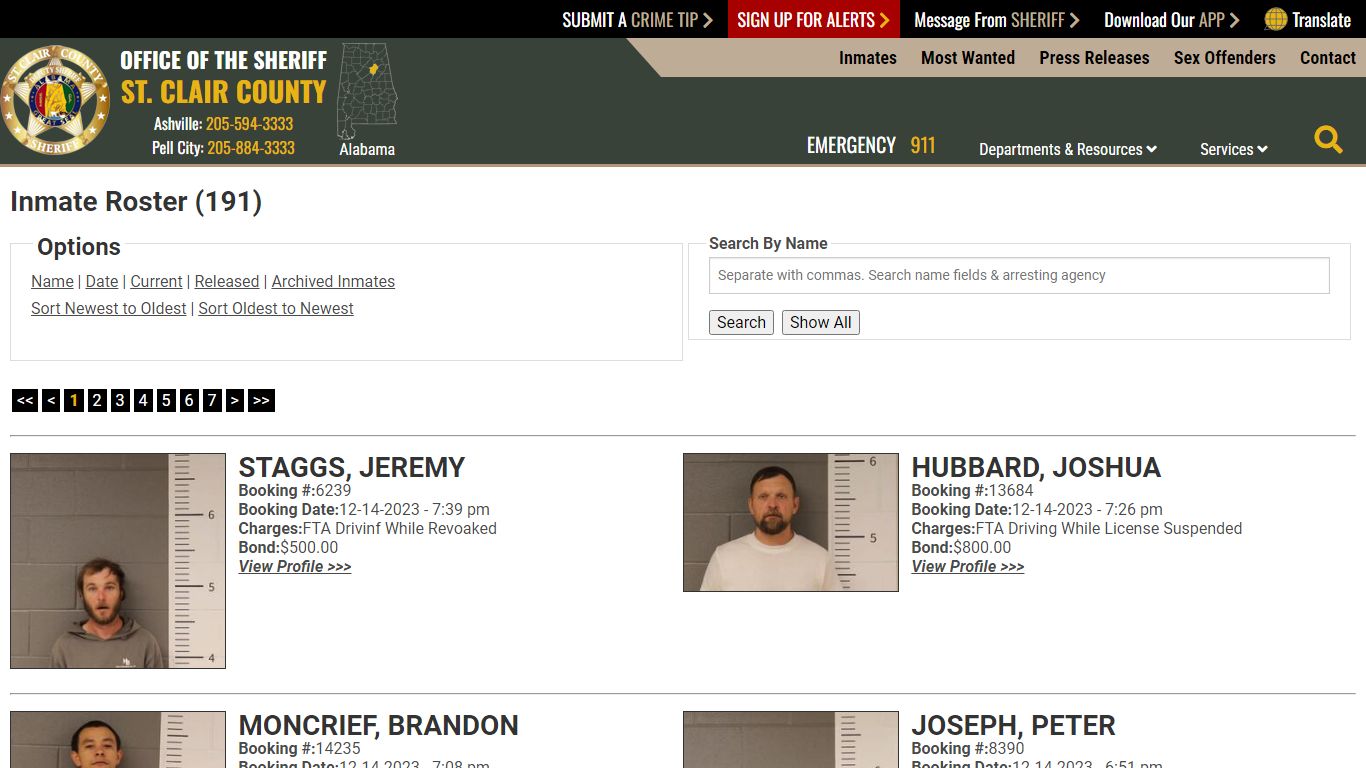
Task: Jump to first page with << button
Action: point(25,400)
